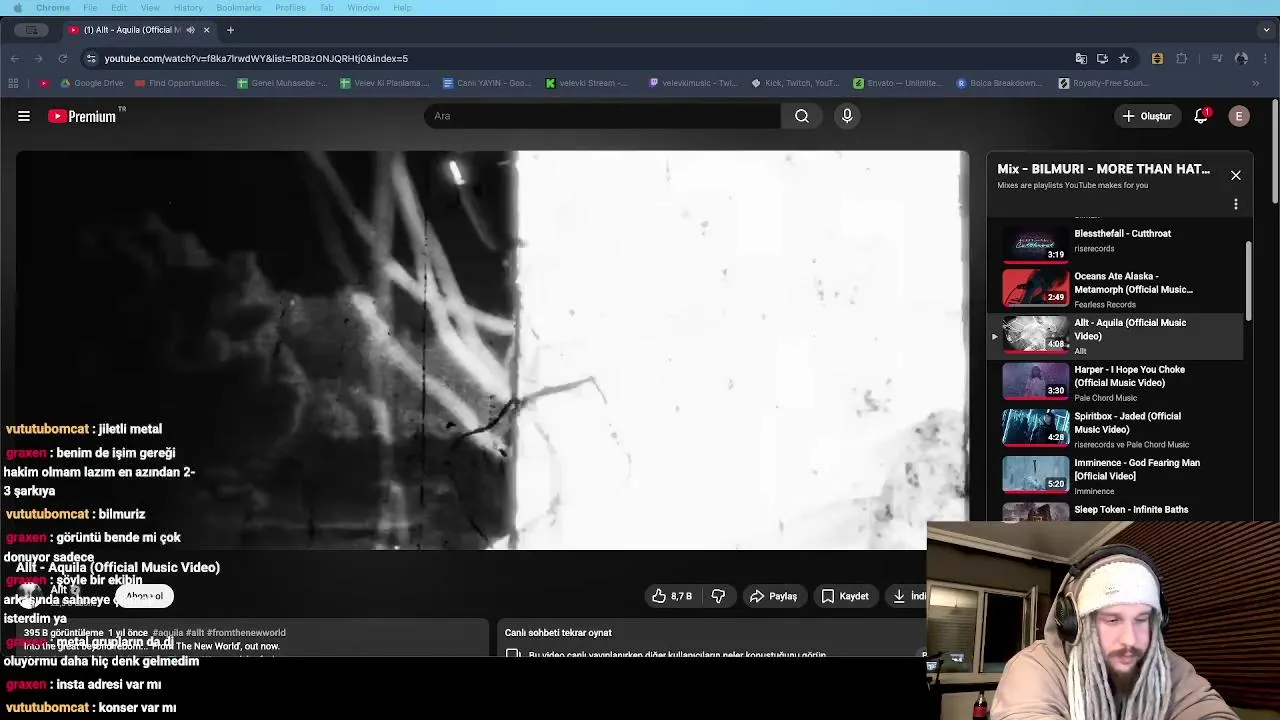Open Chrome extensions puzzle icon
This screenshot has height=720, width=1280.
1182,58
